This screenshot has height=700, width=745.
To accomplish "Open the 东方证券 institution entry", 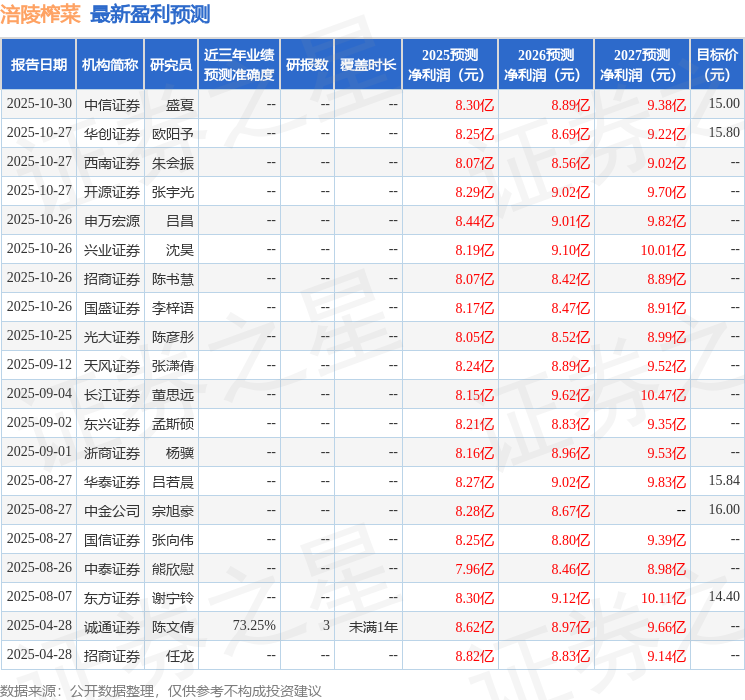I will point(112,597).
